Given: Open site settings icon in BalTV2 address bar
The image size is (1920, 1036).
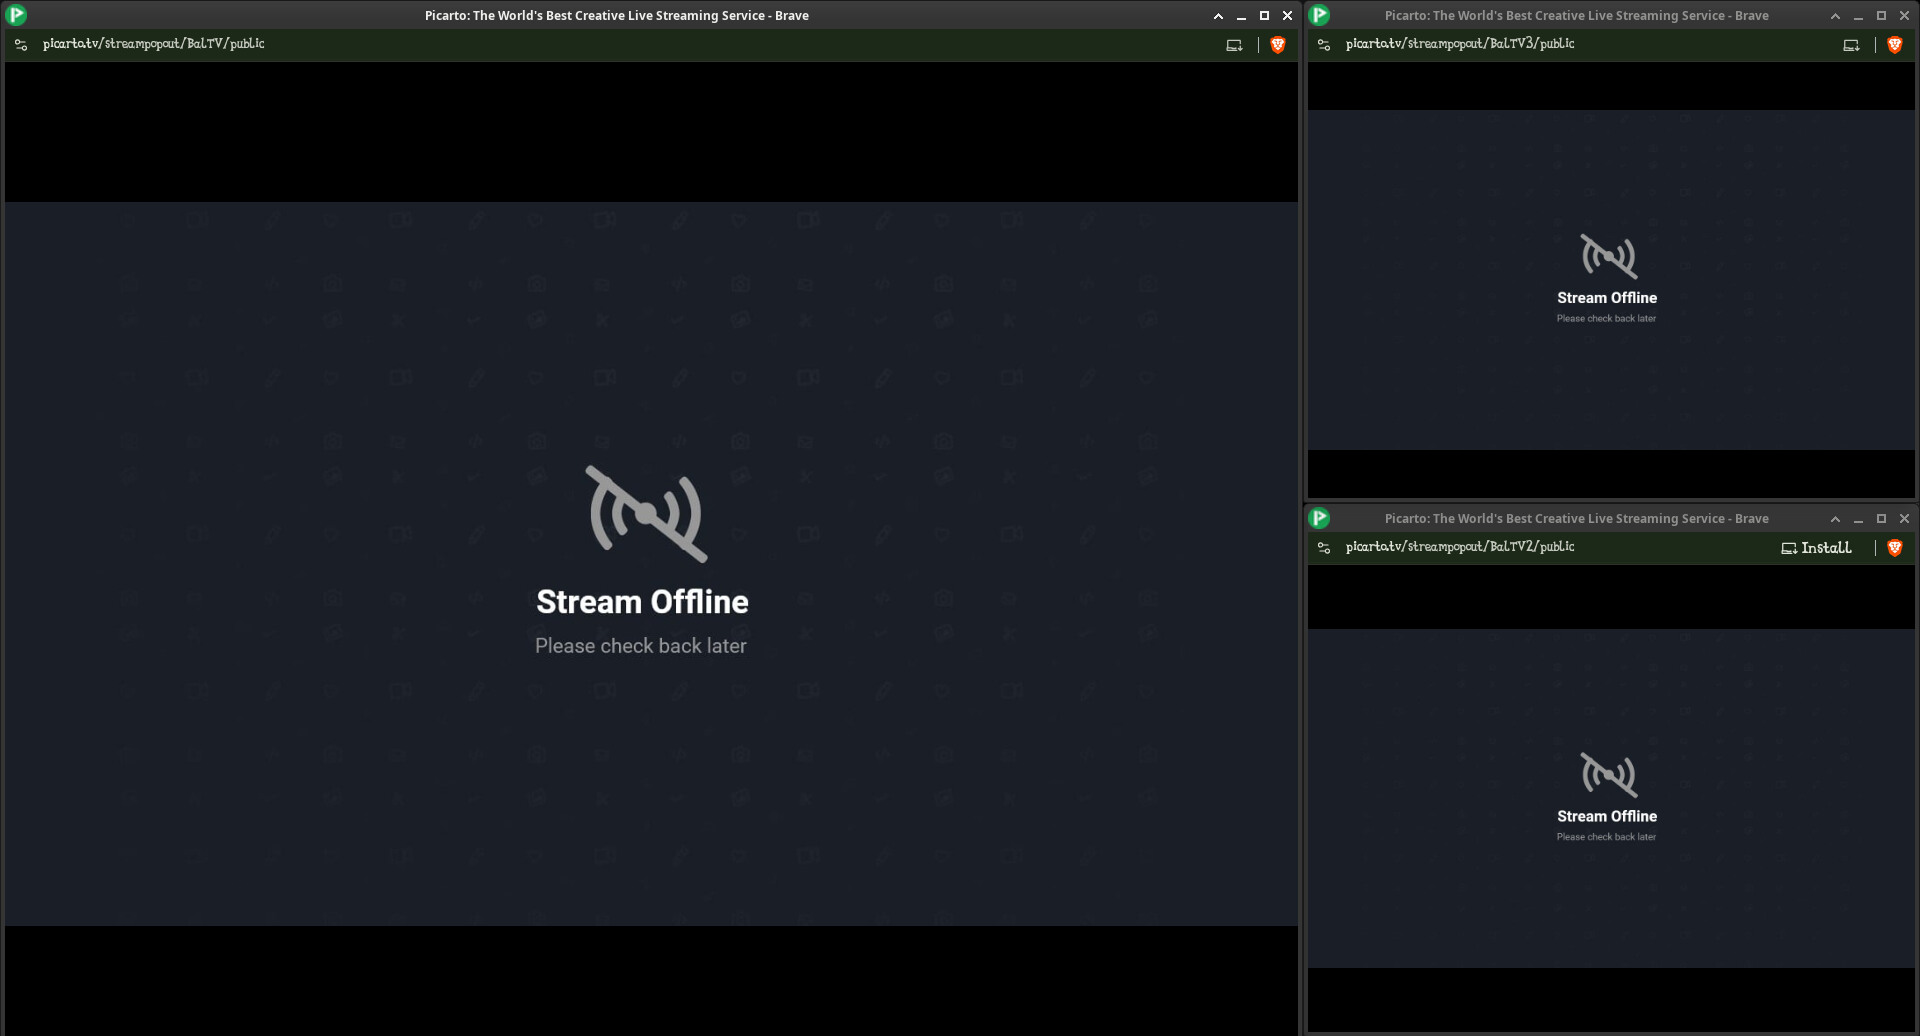Looking at the screenshot, I should [x=1324, y=548].
